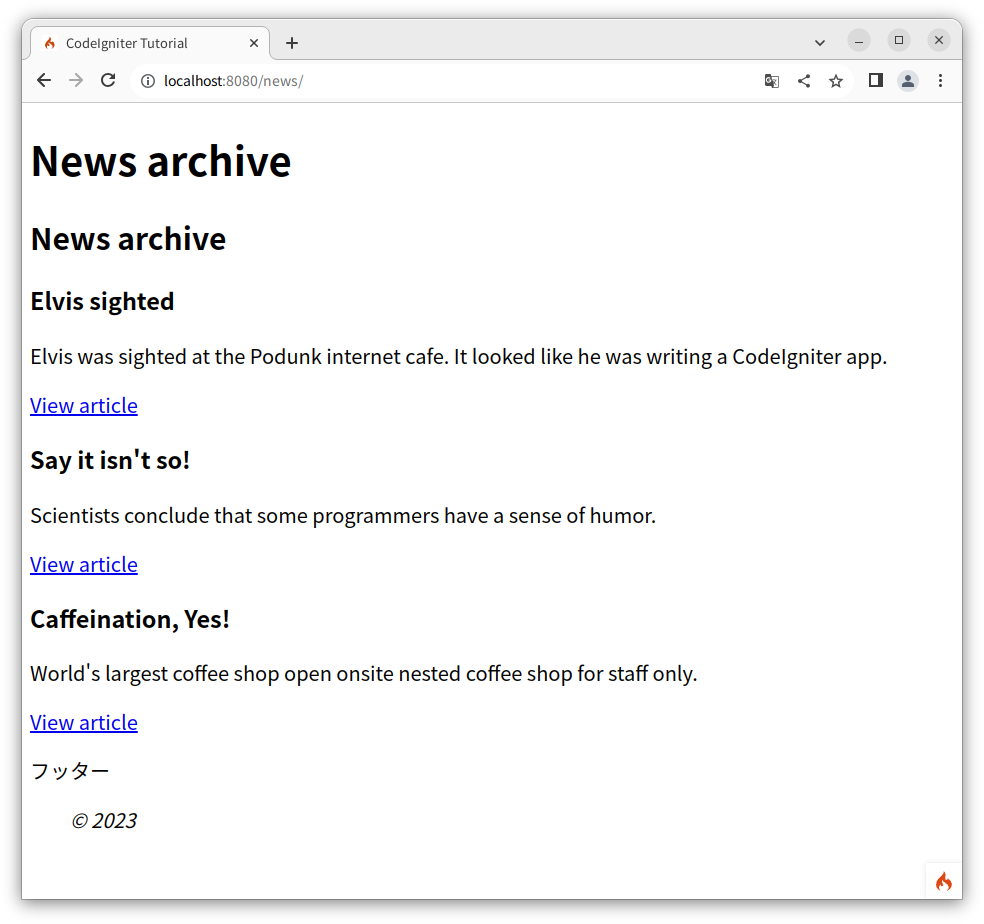This screenshot has height=924, width=984.
Task: Close the browser window
Action: pyautogui.click(x=939, y=40)
